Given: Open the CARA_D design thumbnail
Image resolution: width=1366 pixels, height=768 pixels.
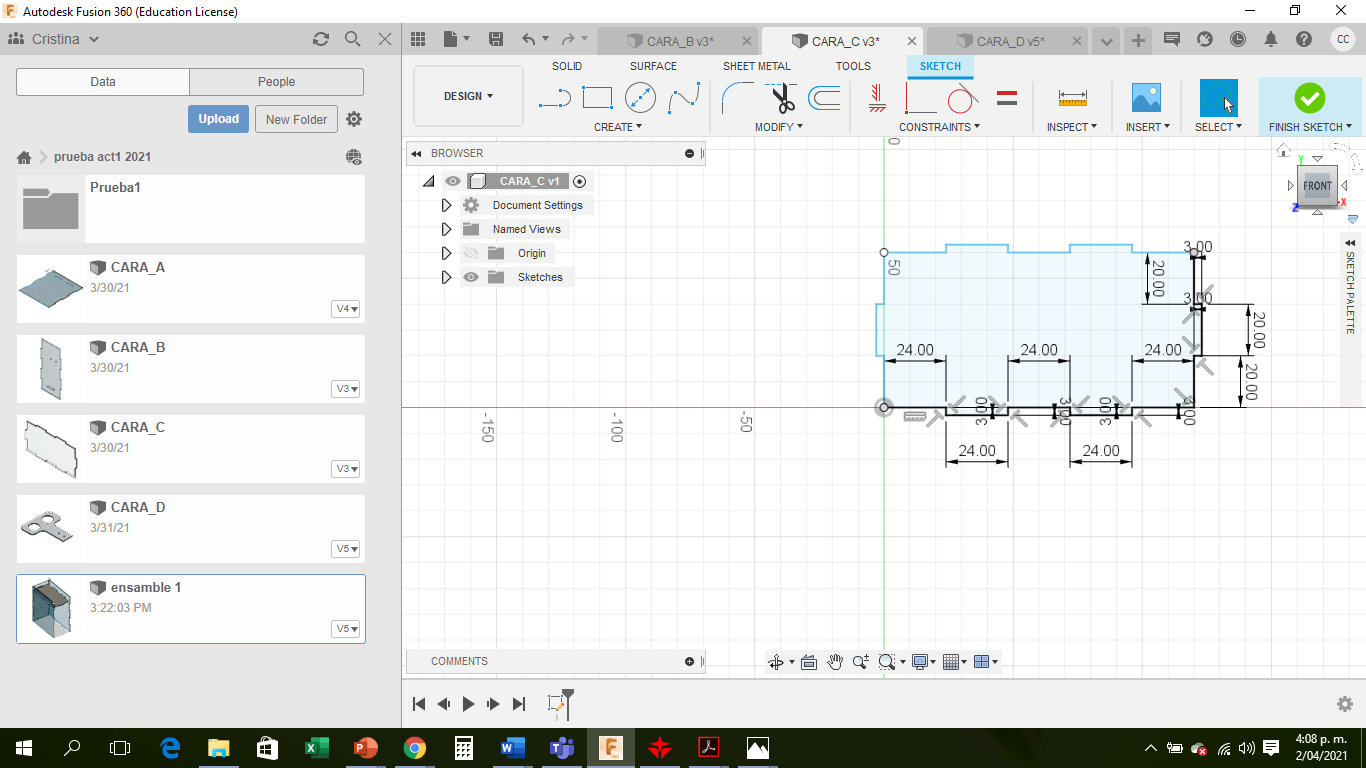Looking at the screenshot, I should tap(51, 529).
